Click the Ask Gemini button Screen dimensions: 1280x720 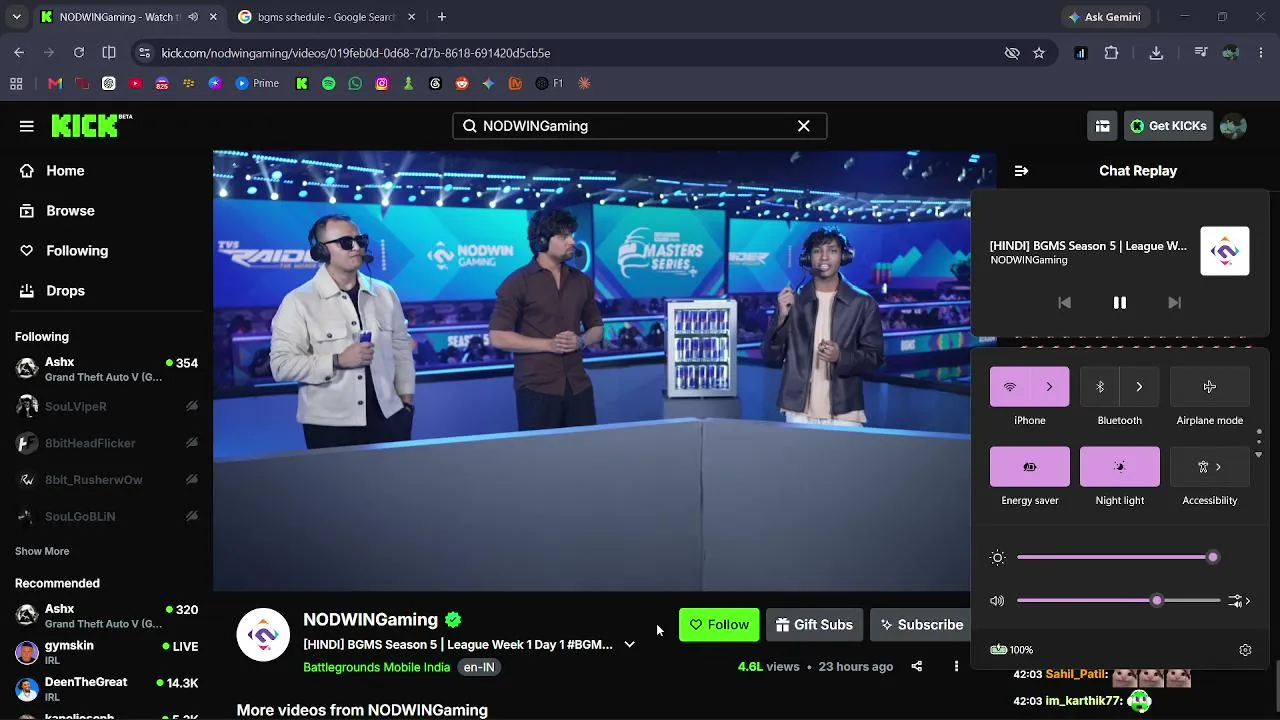click(1104, 17)
